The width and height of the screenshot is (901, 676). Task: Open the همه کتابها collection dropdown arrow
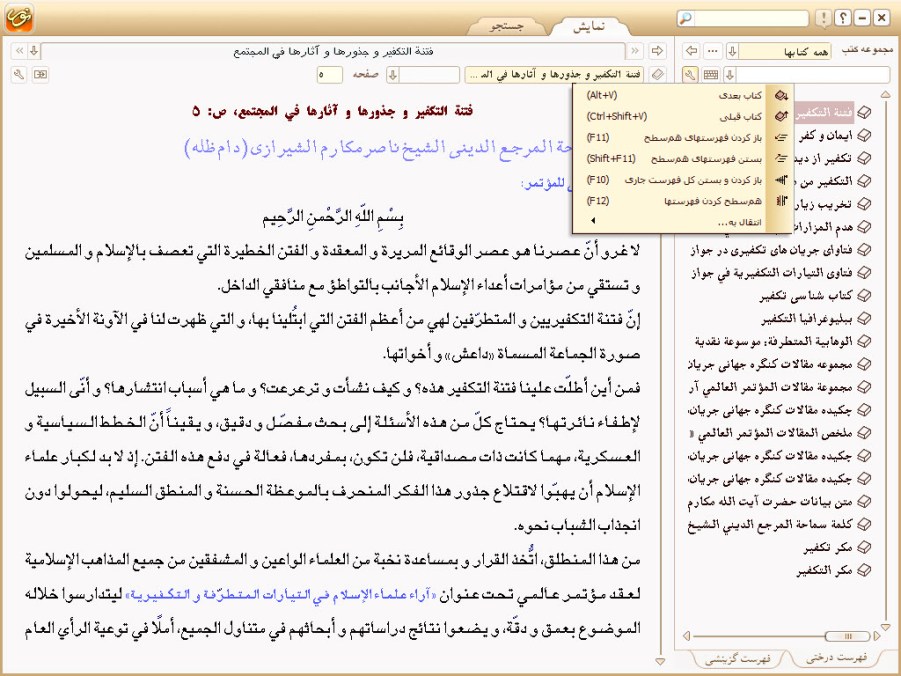click(x=732, y=51)
